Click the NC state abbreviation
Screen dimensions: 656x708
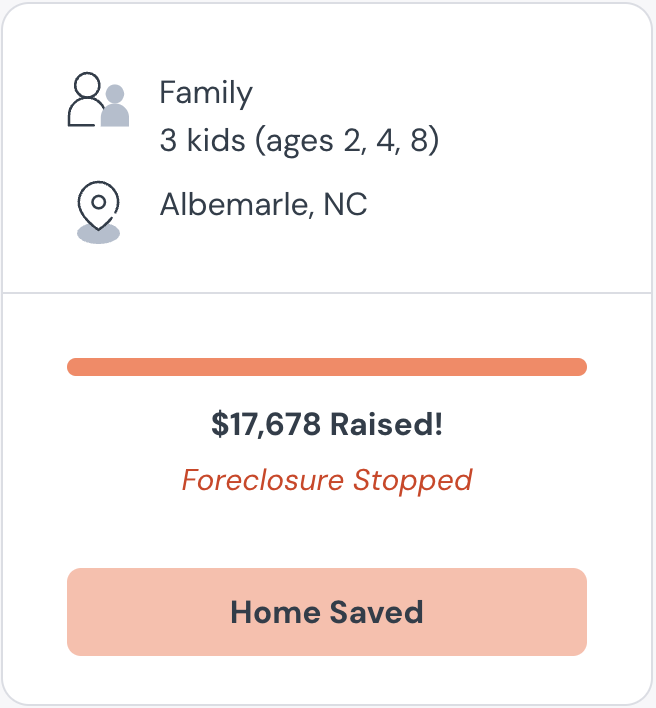pyautogui.click(x=345, y=205)
